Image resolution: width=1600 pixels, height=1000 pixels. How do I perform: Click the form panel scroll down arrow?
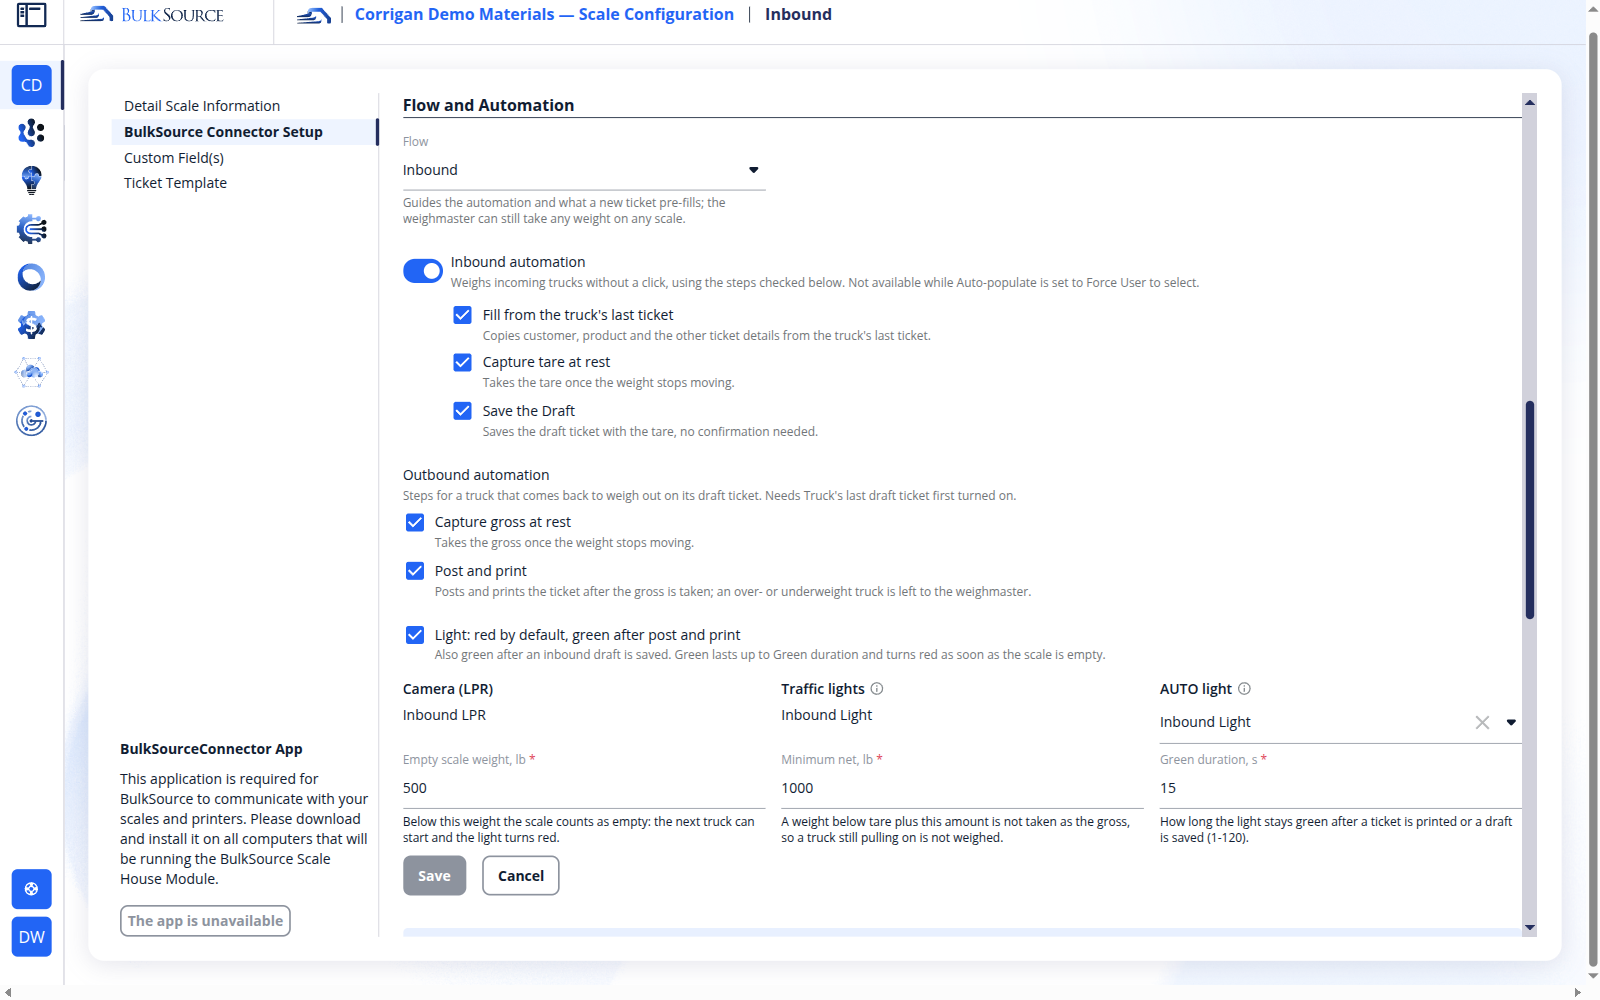pos(1530,928)
